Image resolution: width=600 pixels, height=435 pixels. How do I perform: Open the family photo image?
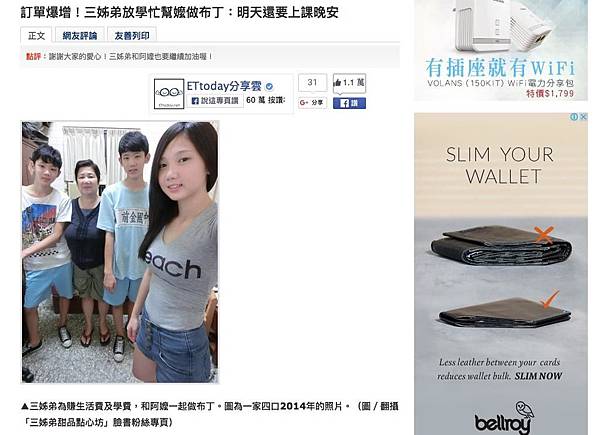click(x=120, y=252)
